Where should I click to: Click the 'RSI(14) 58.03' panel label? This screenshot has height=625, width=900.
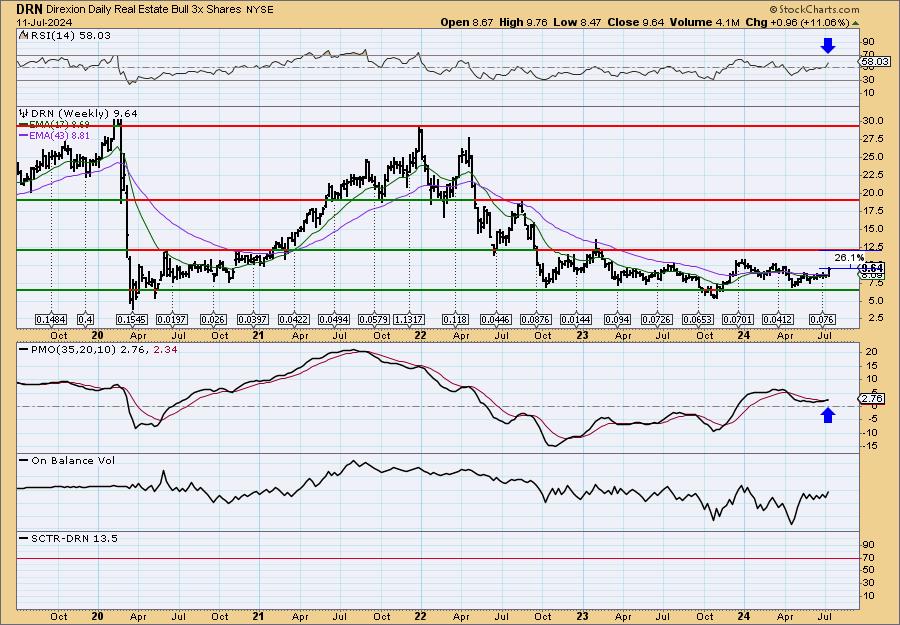coord(71,36)
